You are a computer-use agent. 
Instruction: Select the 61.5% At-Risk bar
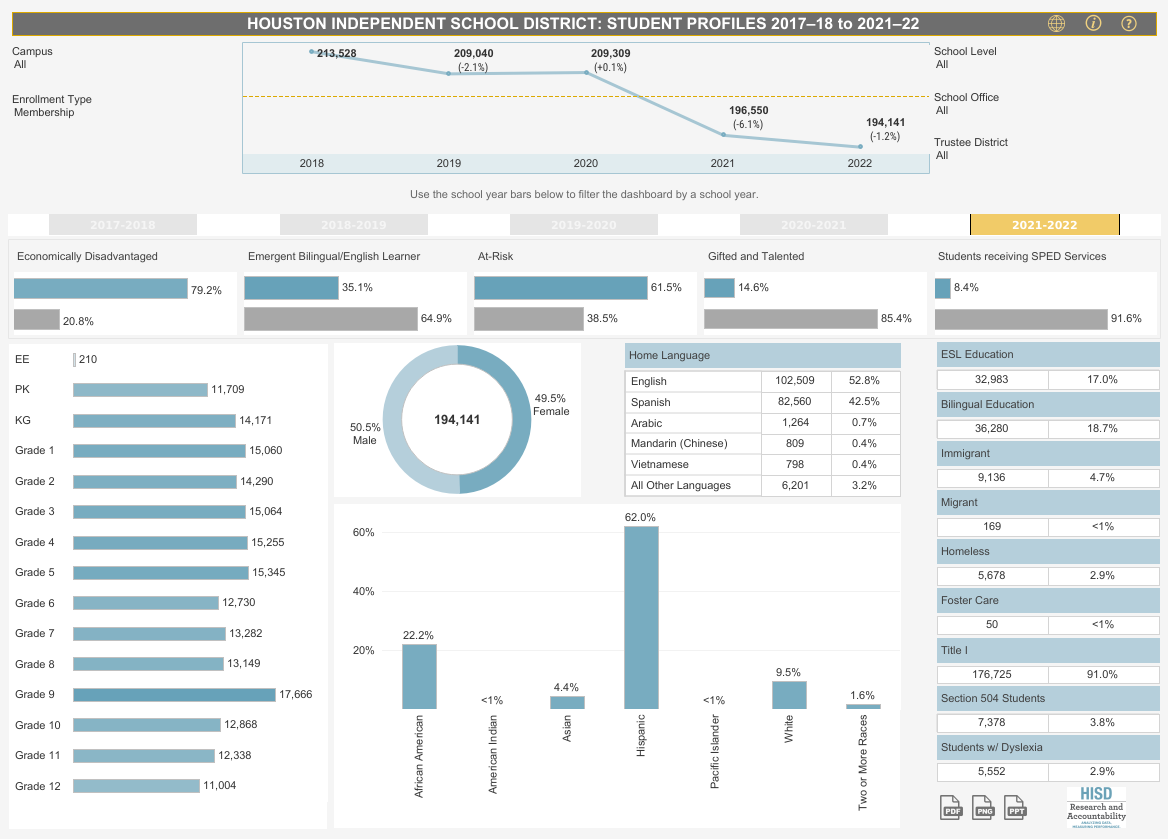(561, 288)
